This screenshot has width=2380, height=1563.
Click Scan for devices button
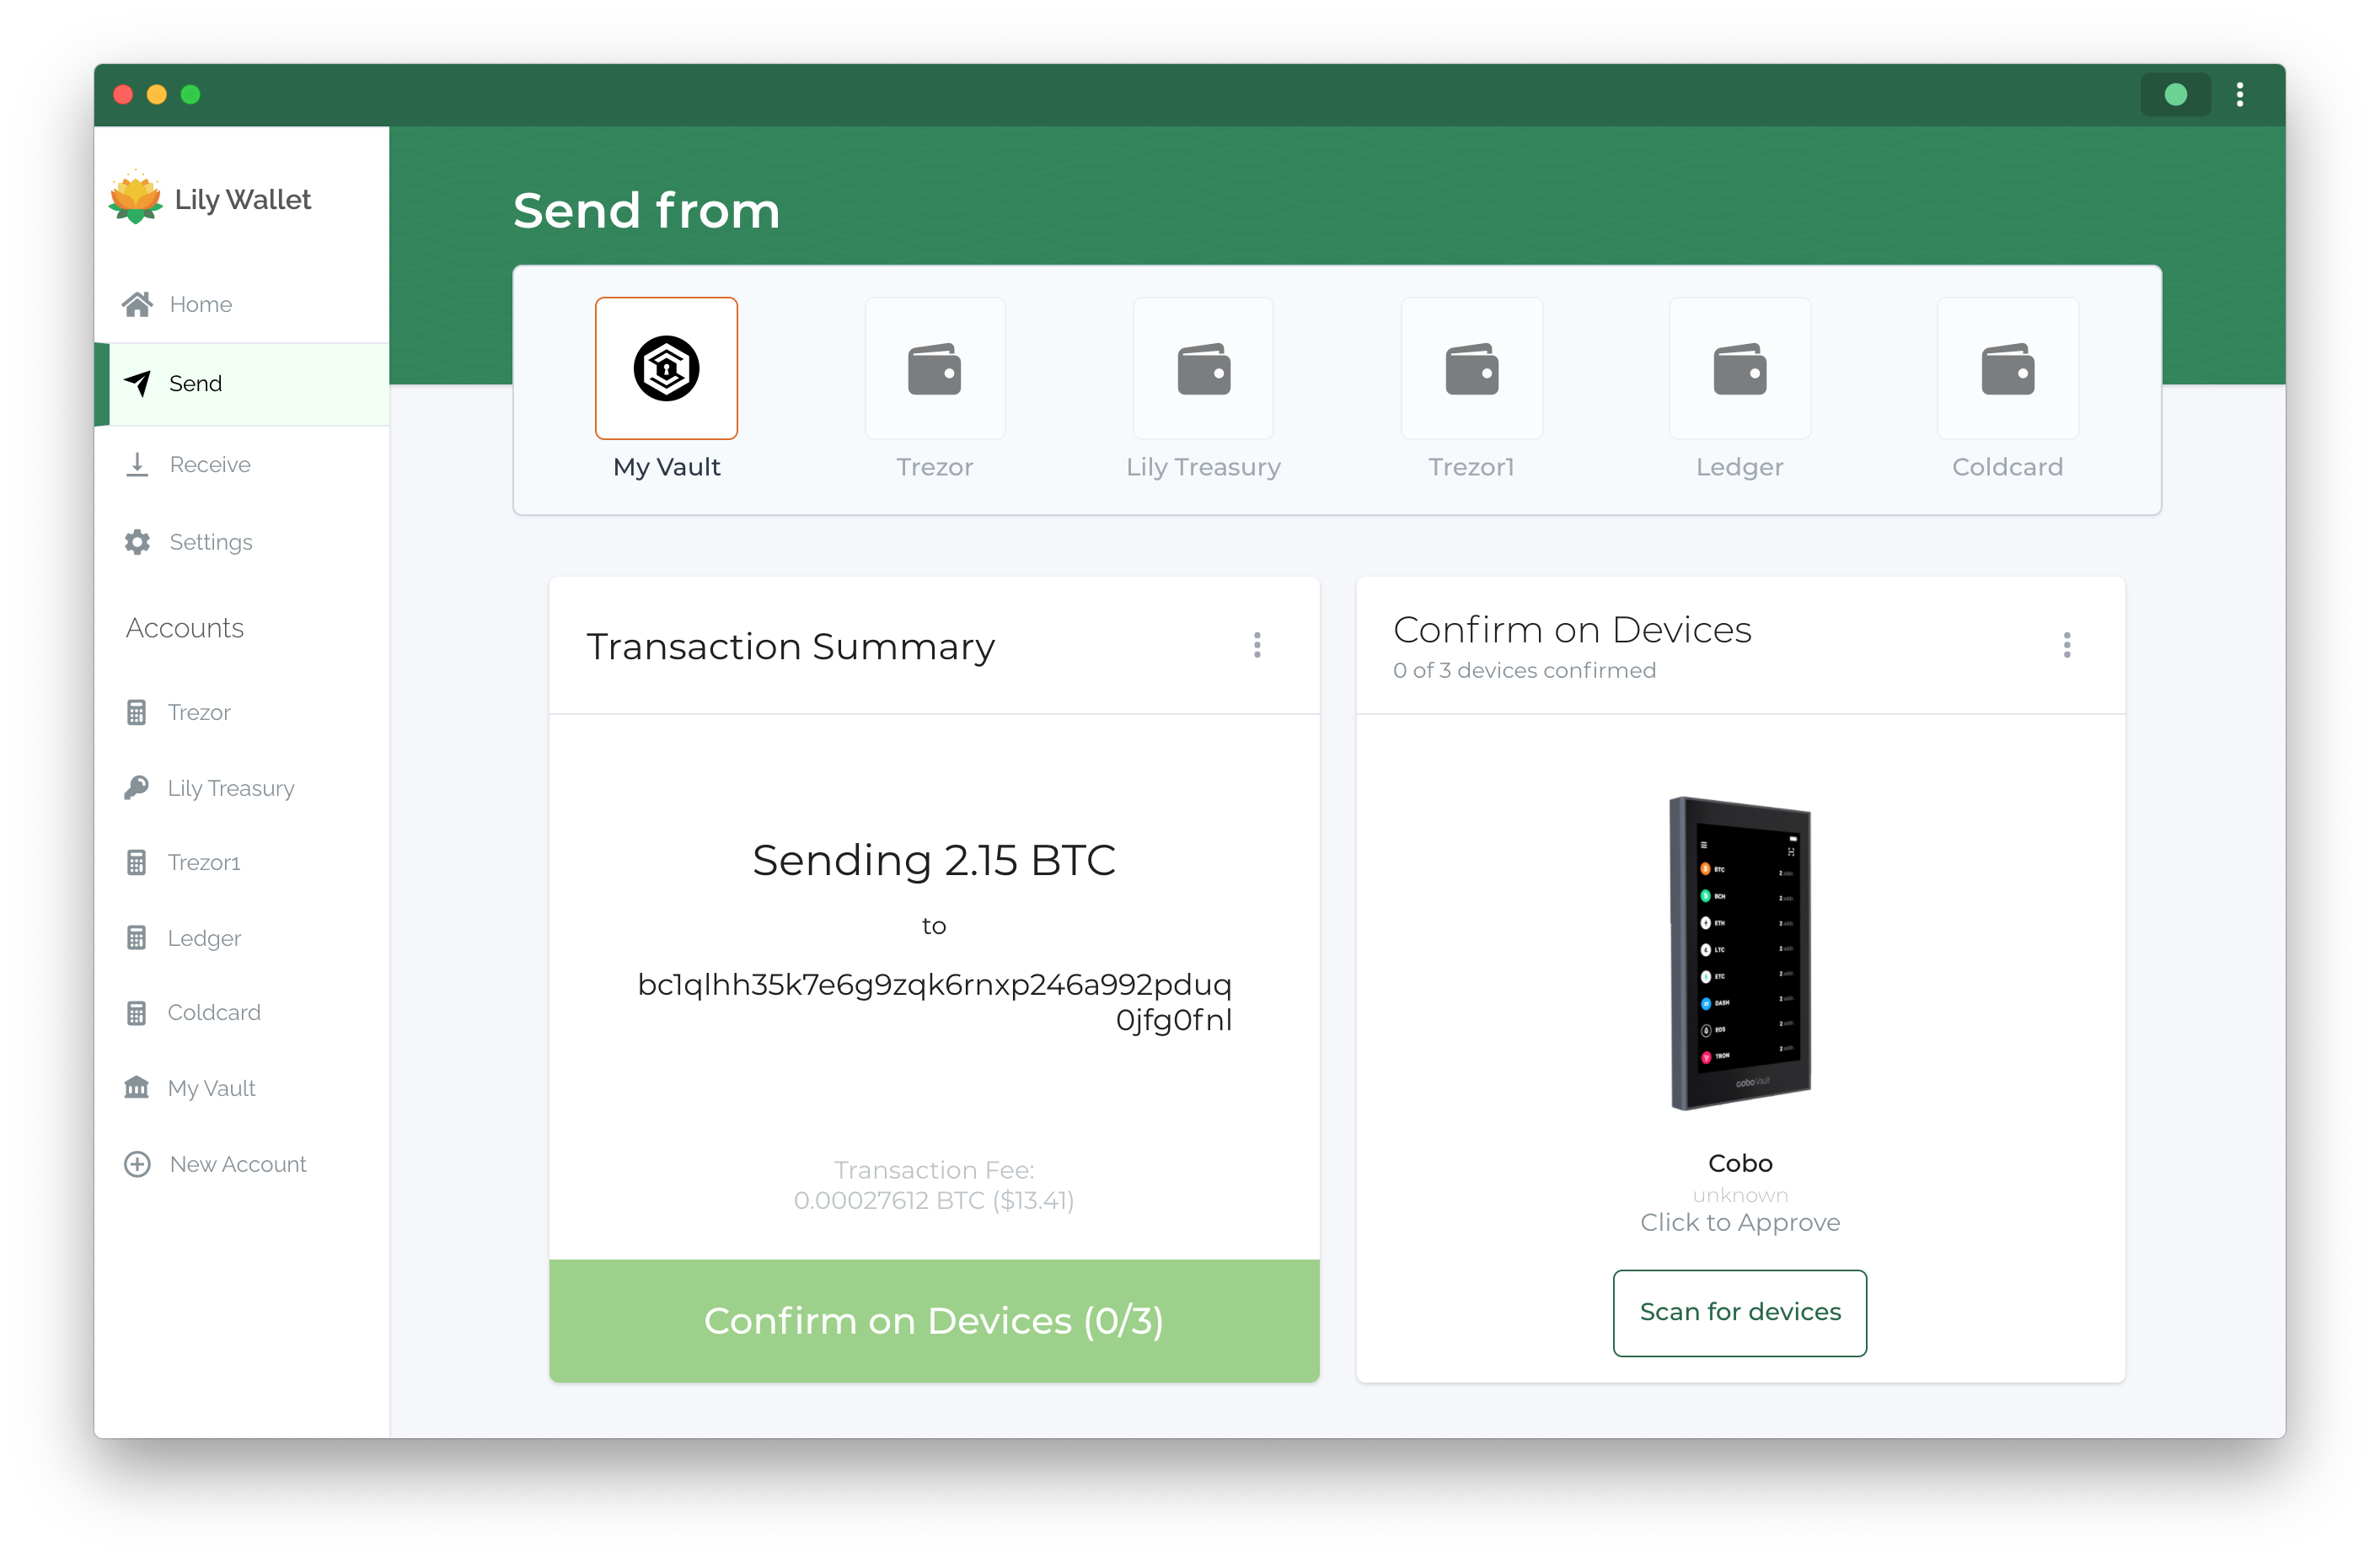[1740, 1310]
